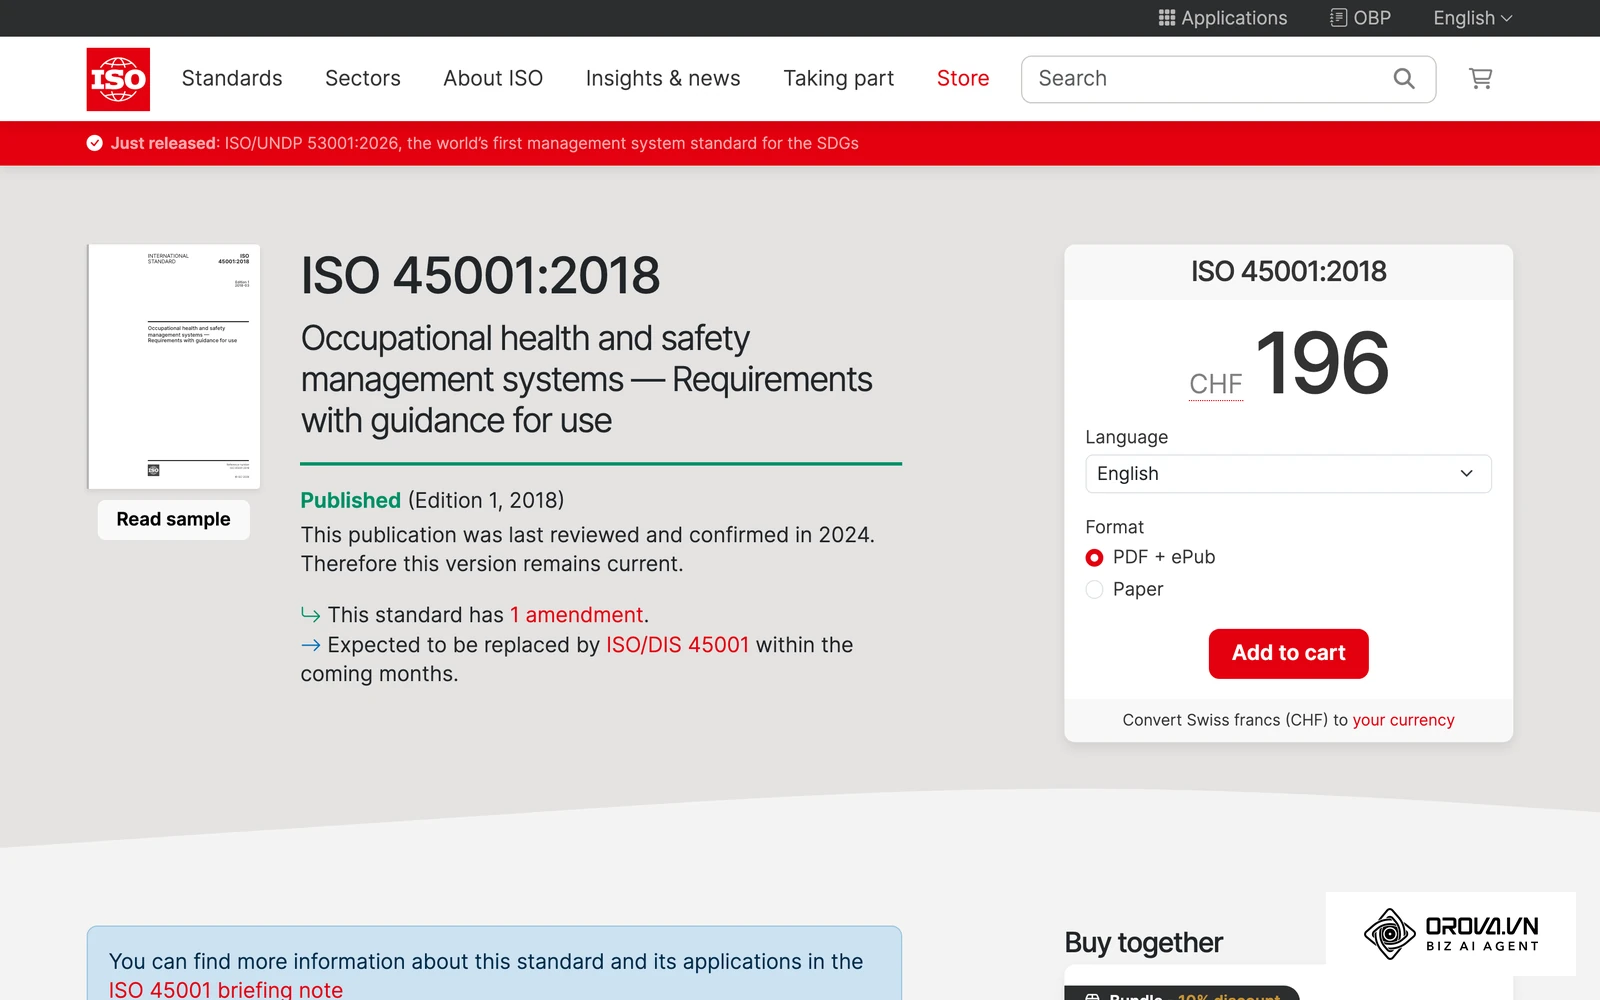Viewport: 1600px width, 1000px height.
Task: Open the Taking part menu
Action: coord(838,78)
